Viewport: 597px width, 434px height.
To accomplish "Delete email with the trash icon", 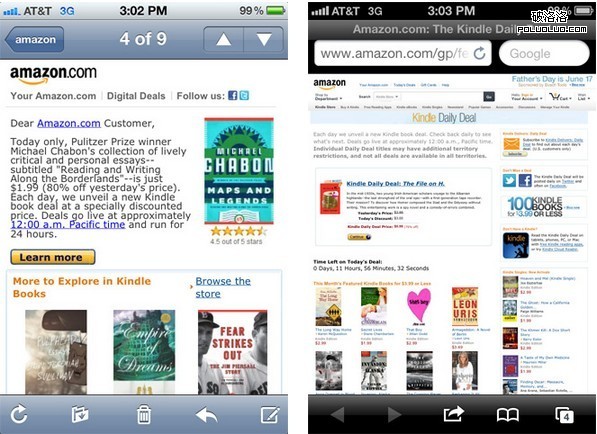I will [144, 414].
